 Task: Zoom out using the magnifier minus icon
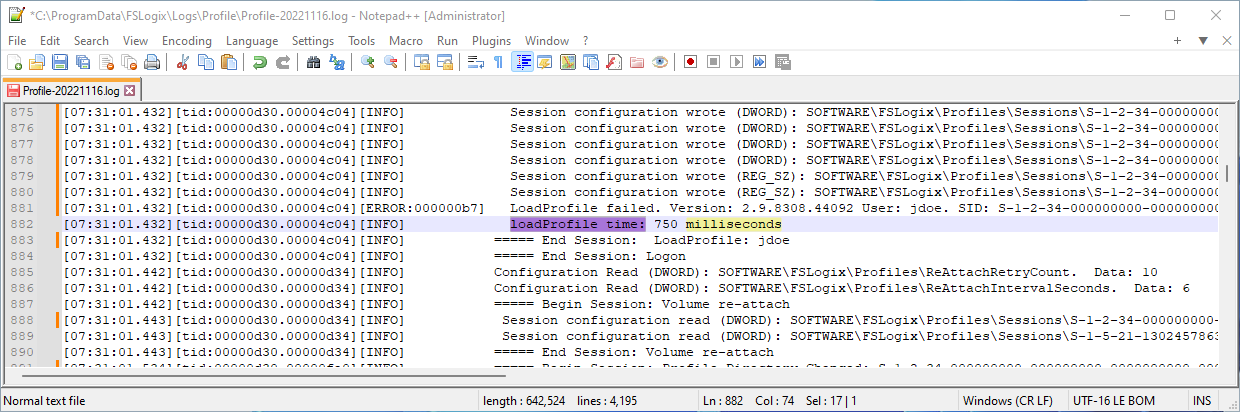[390, 62]
